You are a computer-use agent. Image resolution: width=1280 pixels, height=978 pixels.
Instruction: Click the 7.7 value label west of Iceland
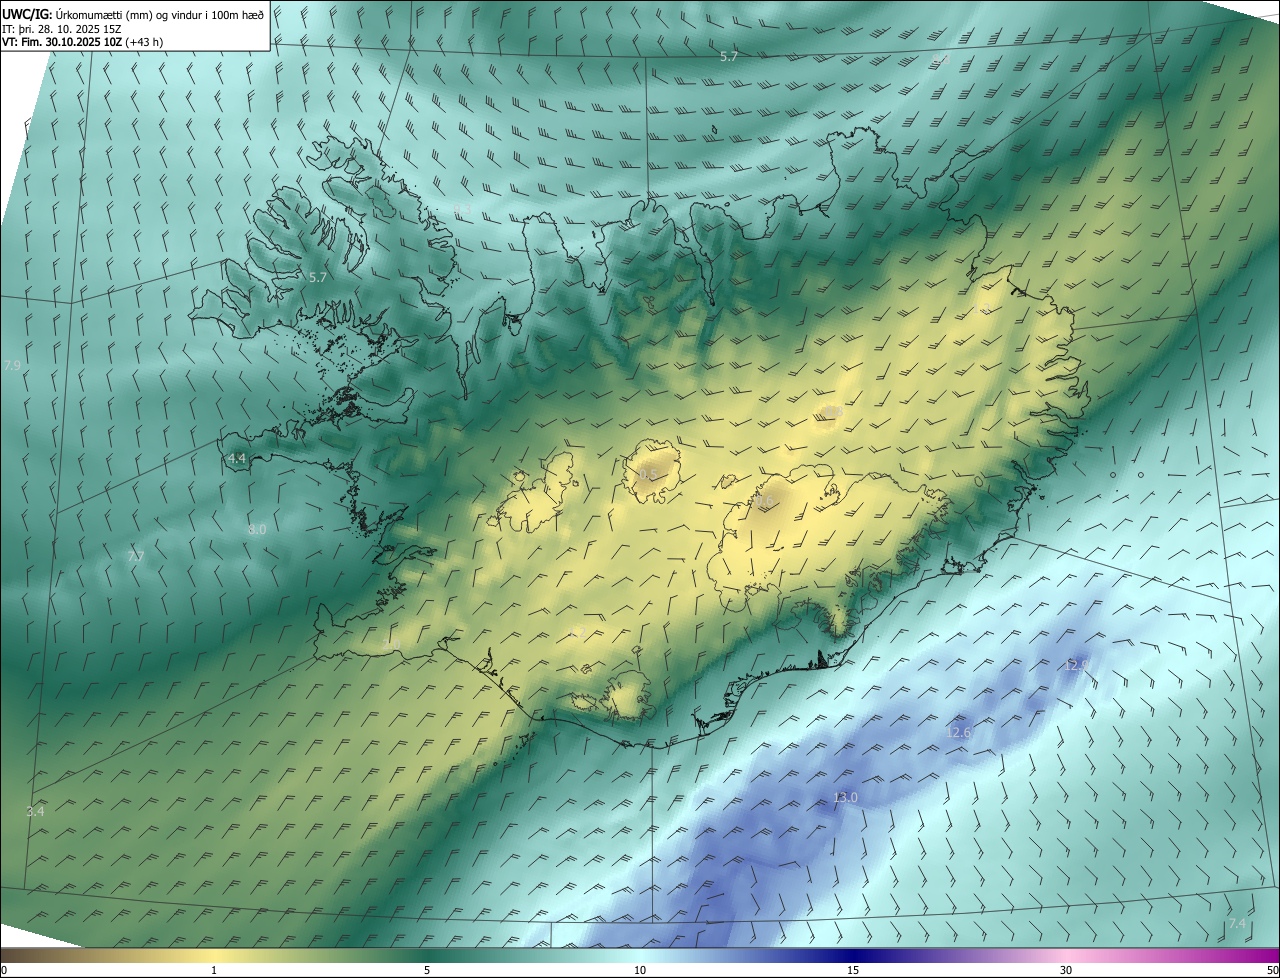136,556
